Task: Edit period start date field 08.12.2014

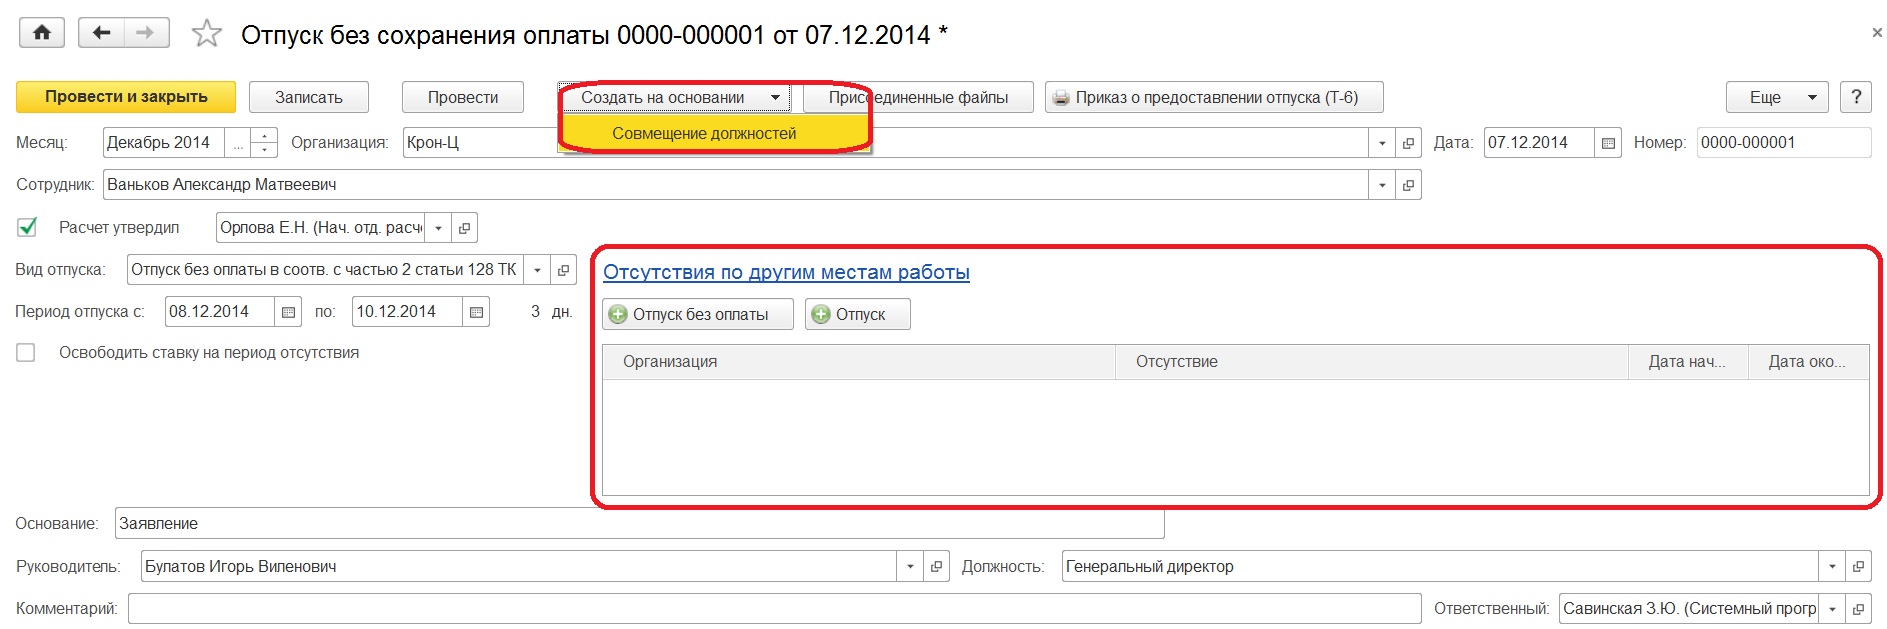Action: 220,312
